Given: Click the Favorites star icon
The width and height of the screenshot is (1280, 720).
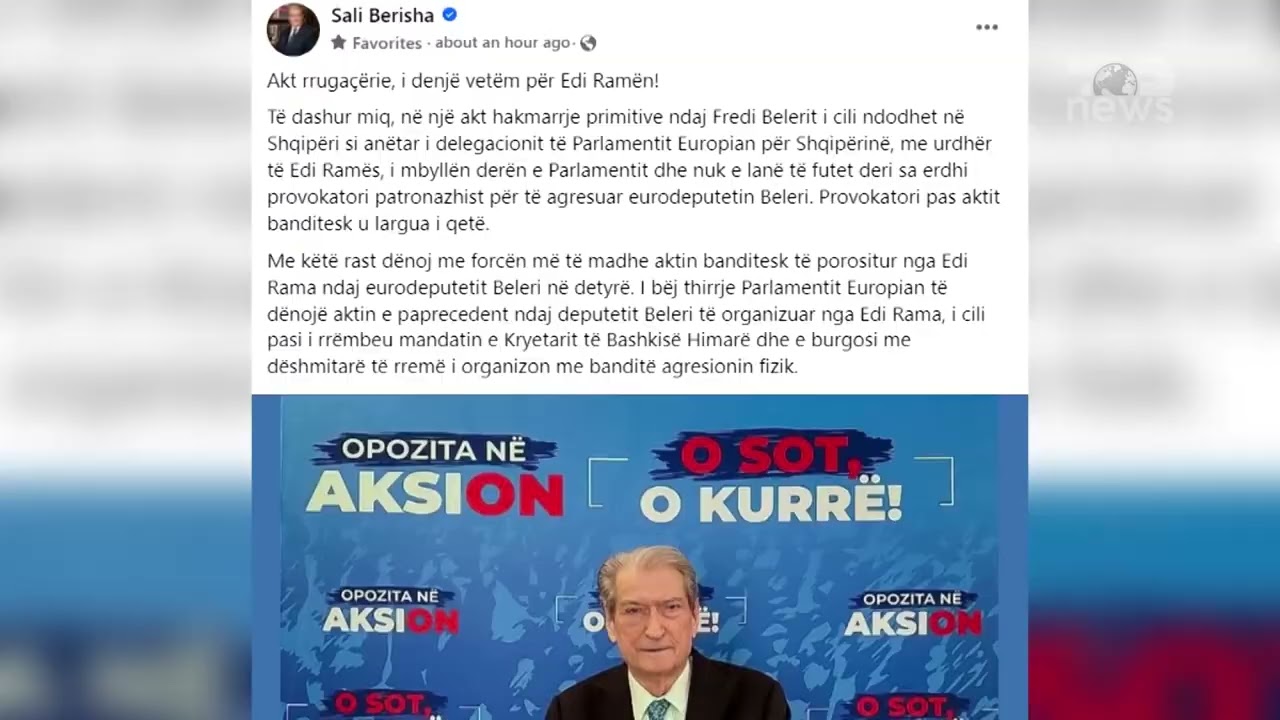Looking at the screenshot, I should click(339, 43).
